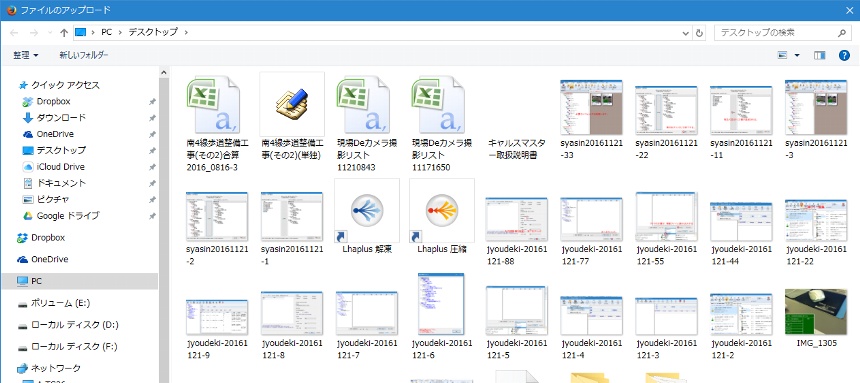Open Dropbox in Quick Access list
The width and height of the screenshot is (860, 383).
(x=53, y=102)
